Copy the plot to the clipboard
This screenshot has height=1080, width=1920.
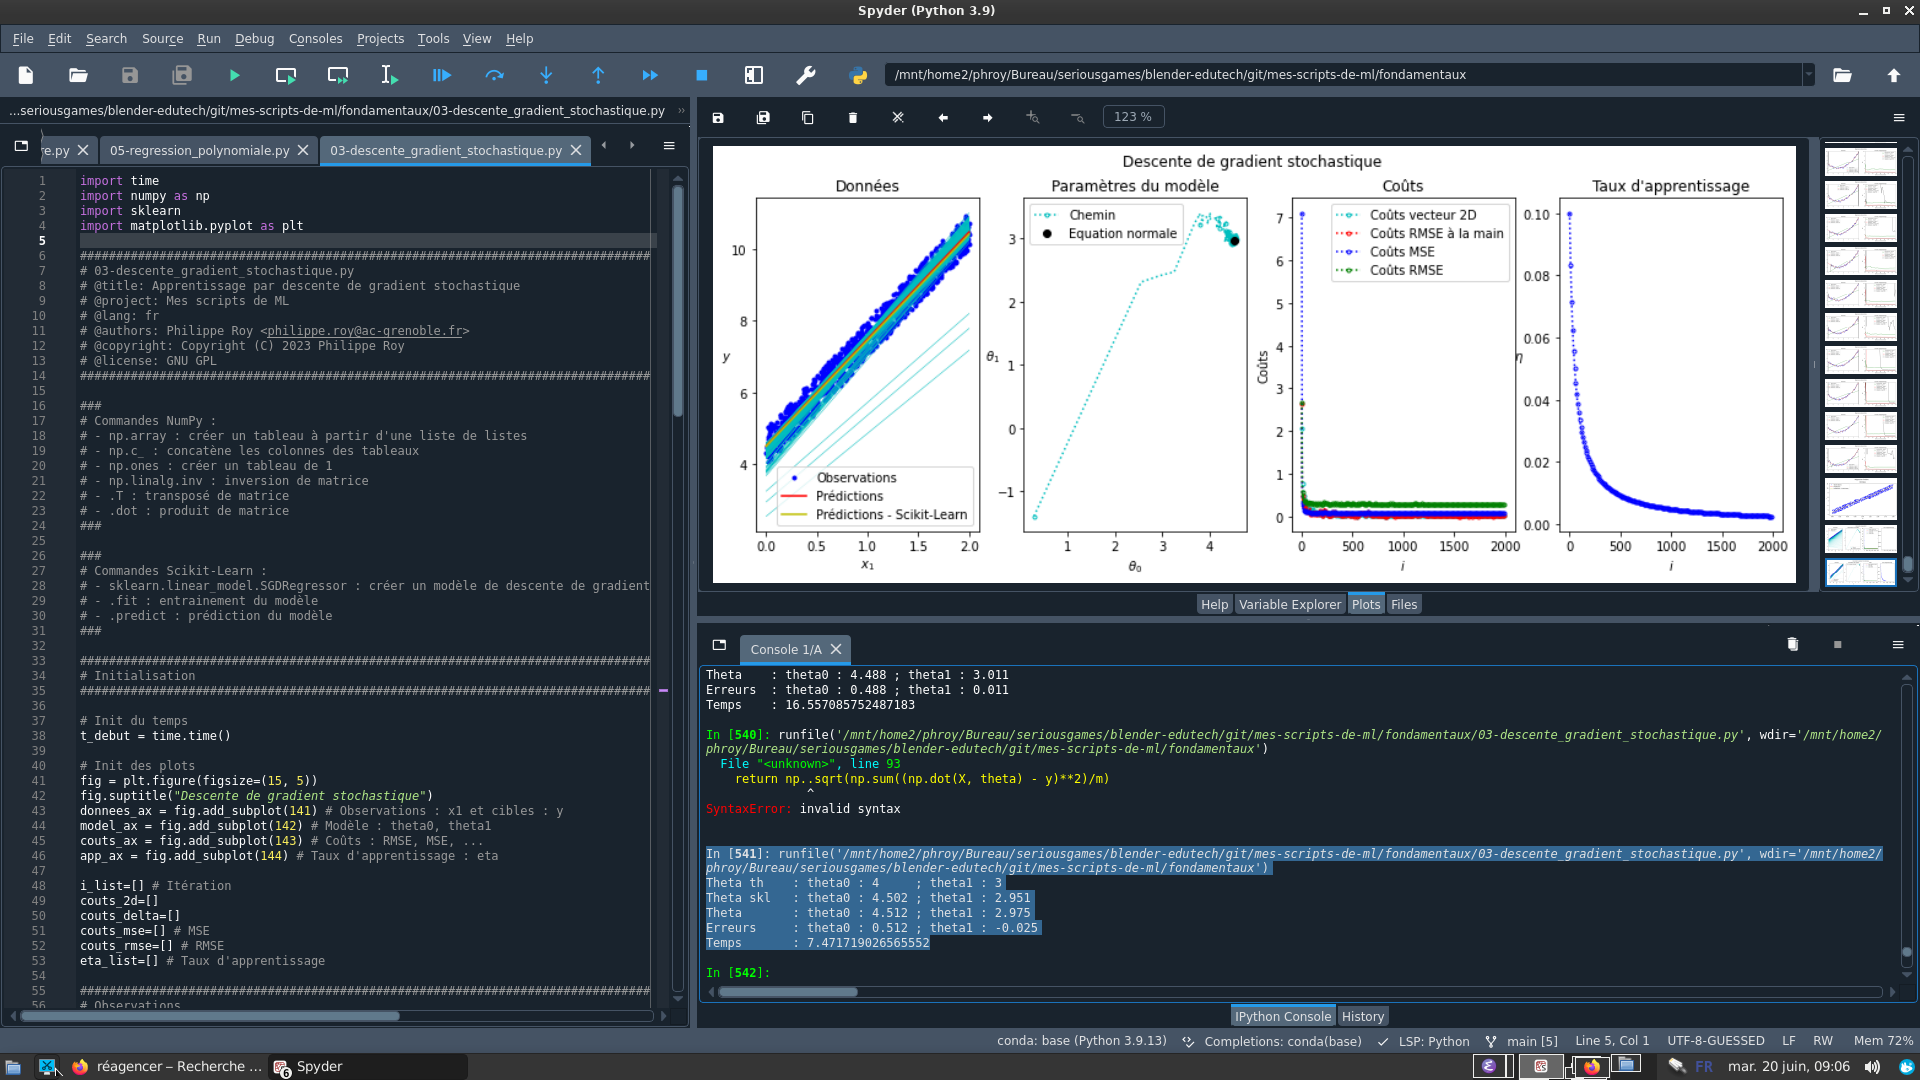[x=808, y=117]
